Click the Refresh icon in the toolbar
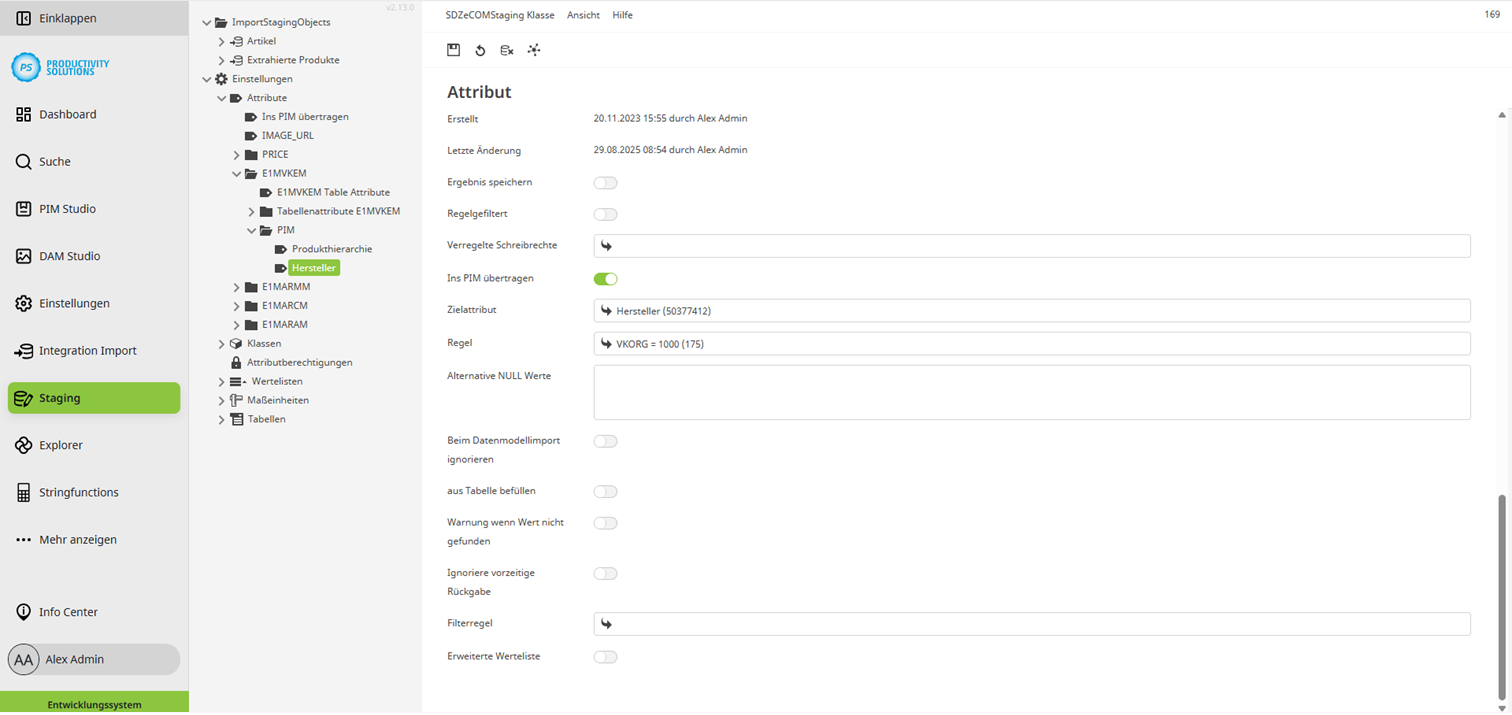Screen dimensions: 1512x715 tap(480, 49)
